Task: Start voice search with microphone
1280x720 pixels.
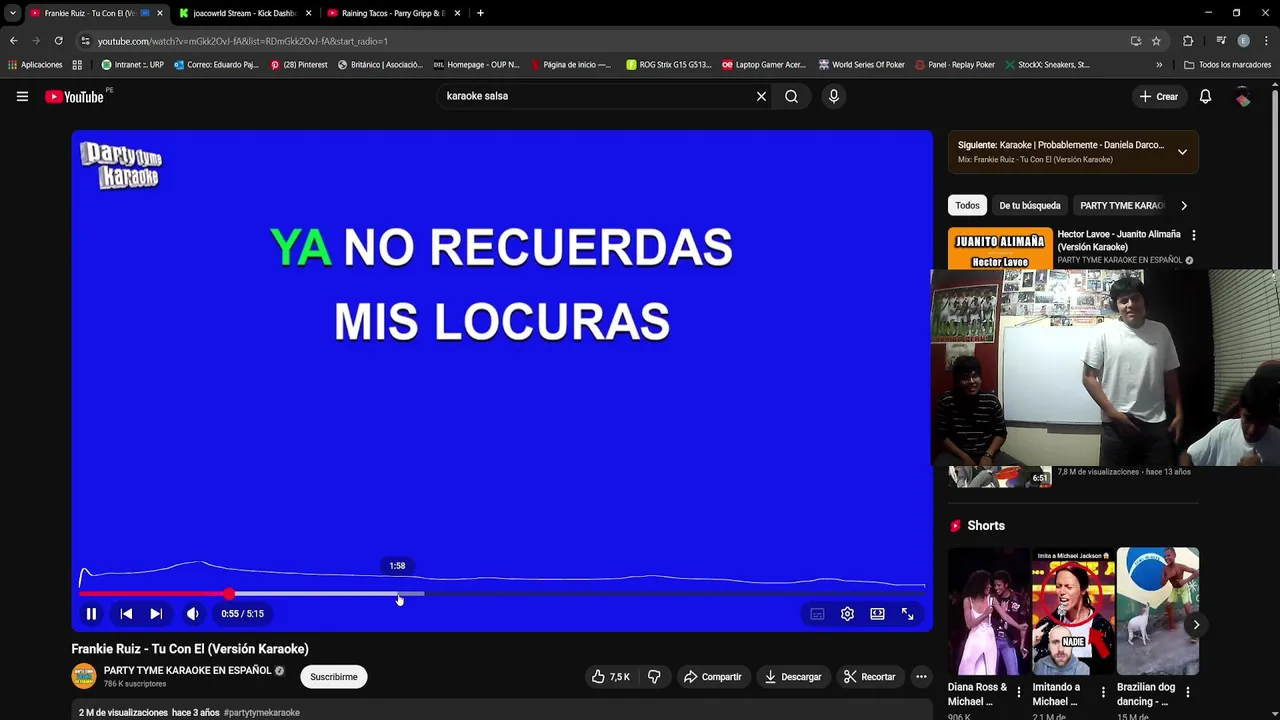Action: [834, 96]
